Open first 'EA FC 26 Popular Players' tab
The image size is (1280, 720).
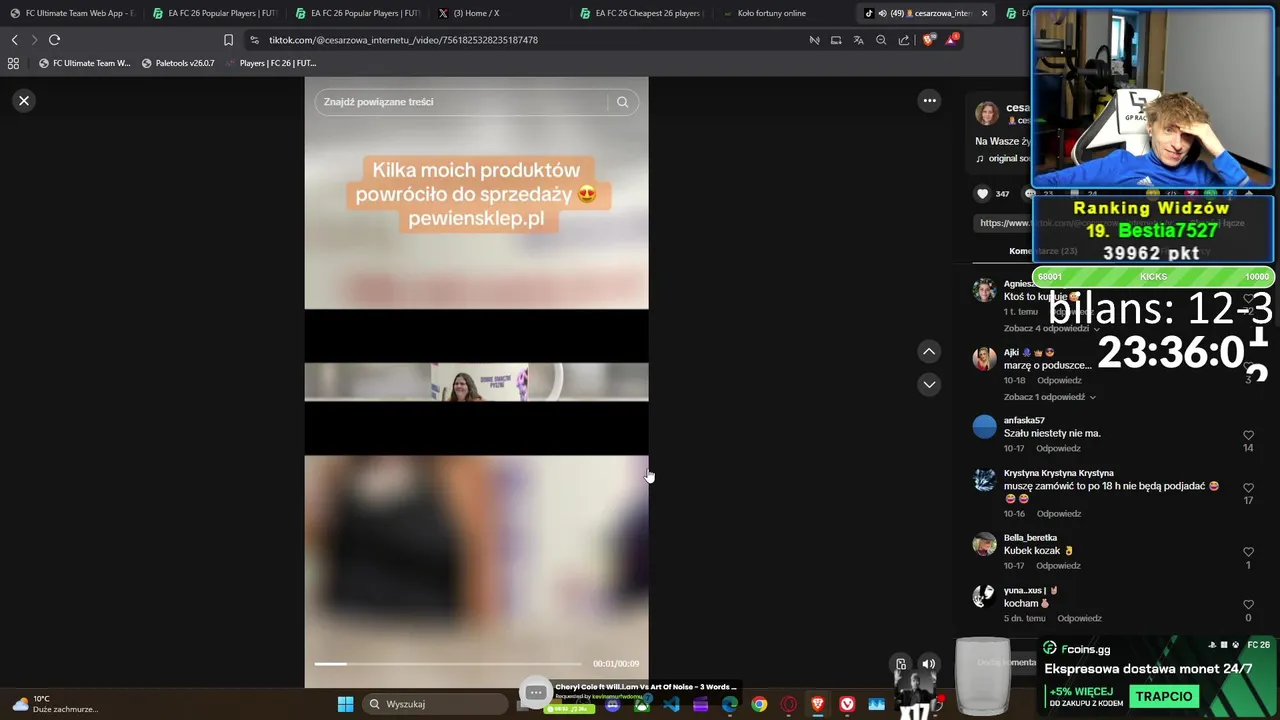pyautogui.click(x=215, y=13)
